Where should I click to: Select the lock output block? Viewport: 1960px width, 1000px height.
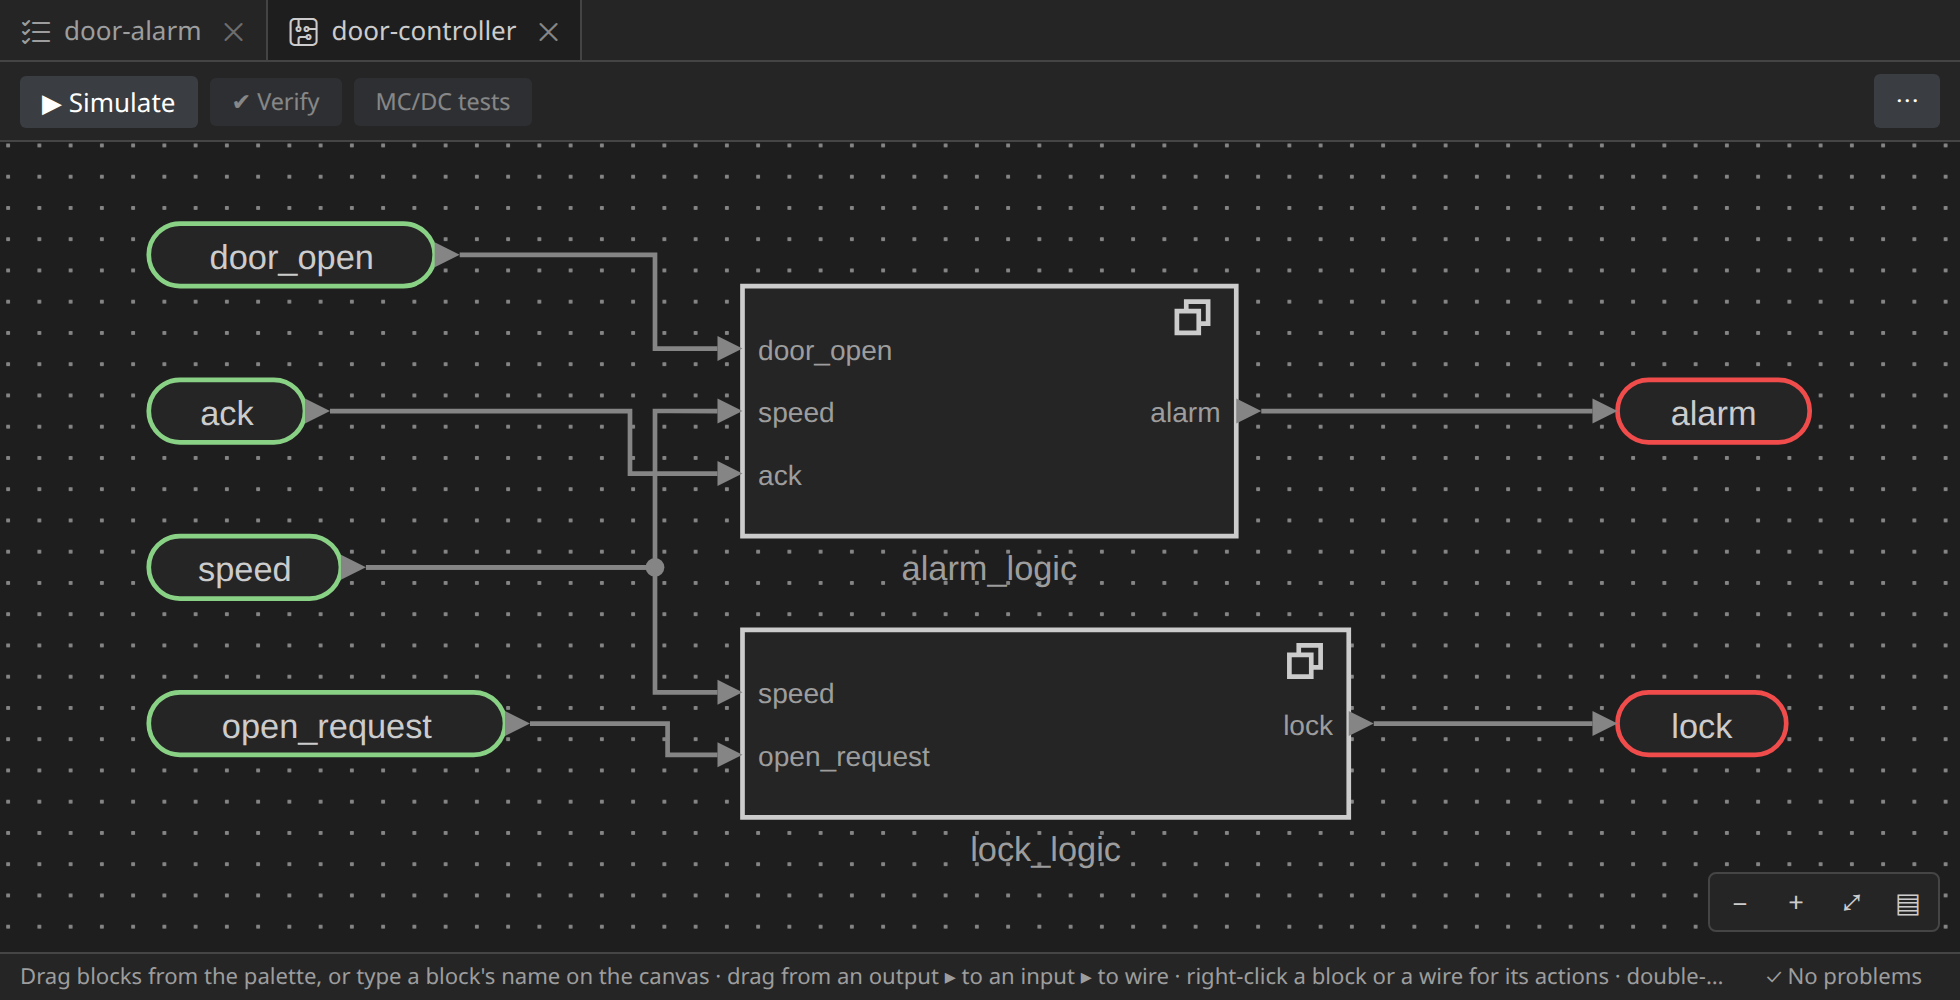1701,724
